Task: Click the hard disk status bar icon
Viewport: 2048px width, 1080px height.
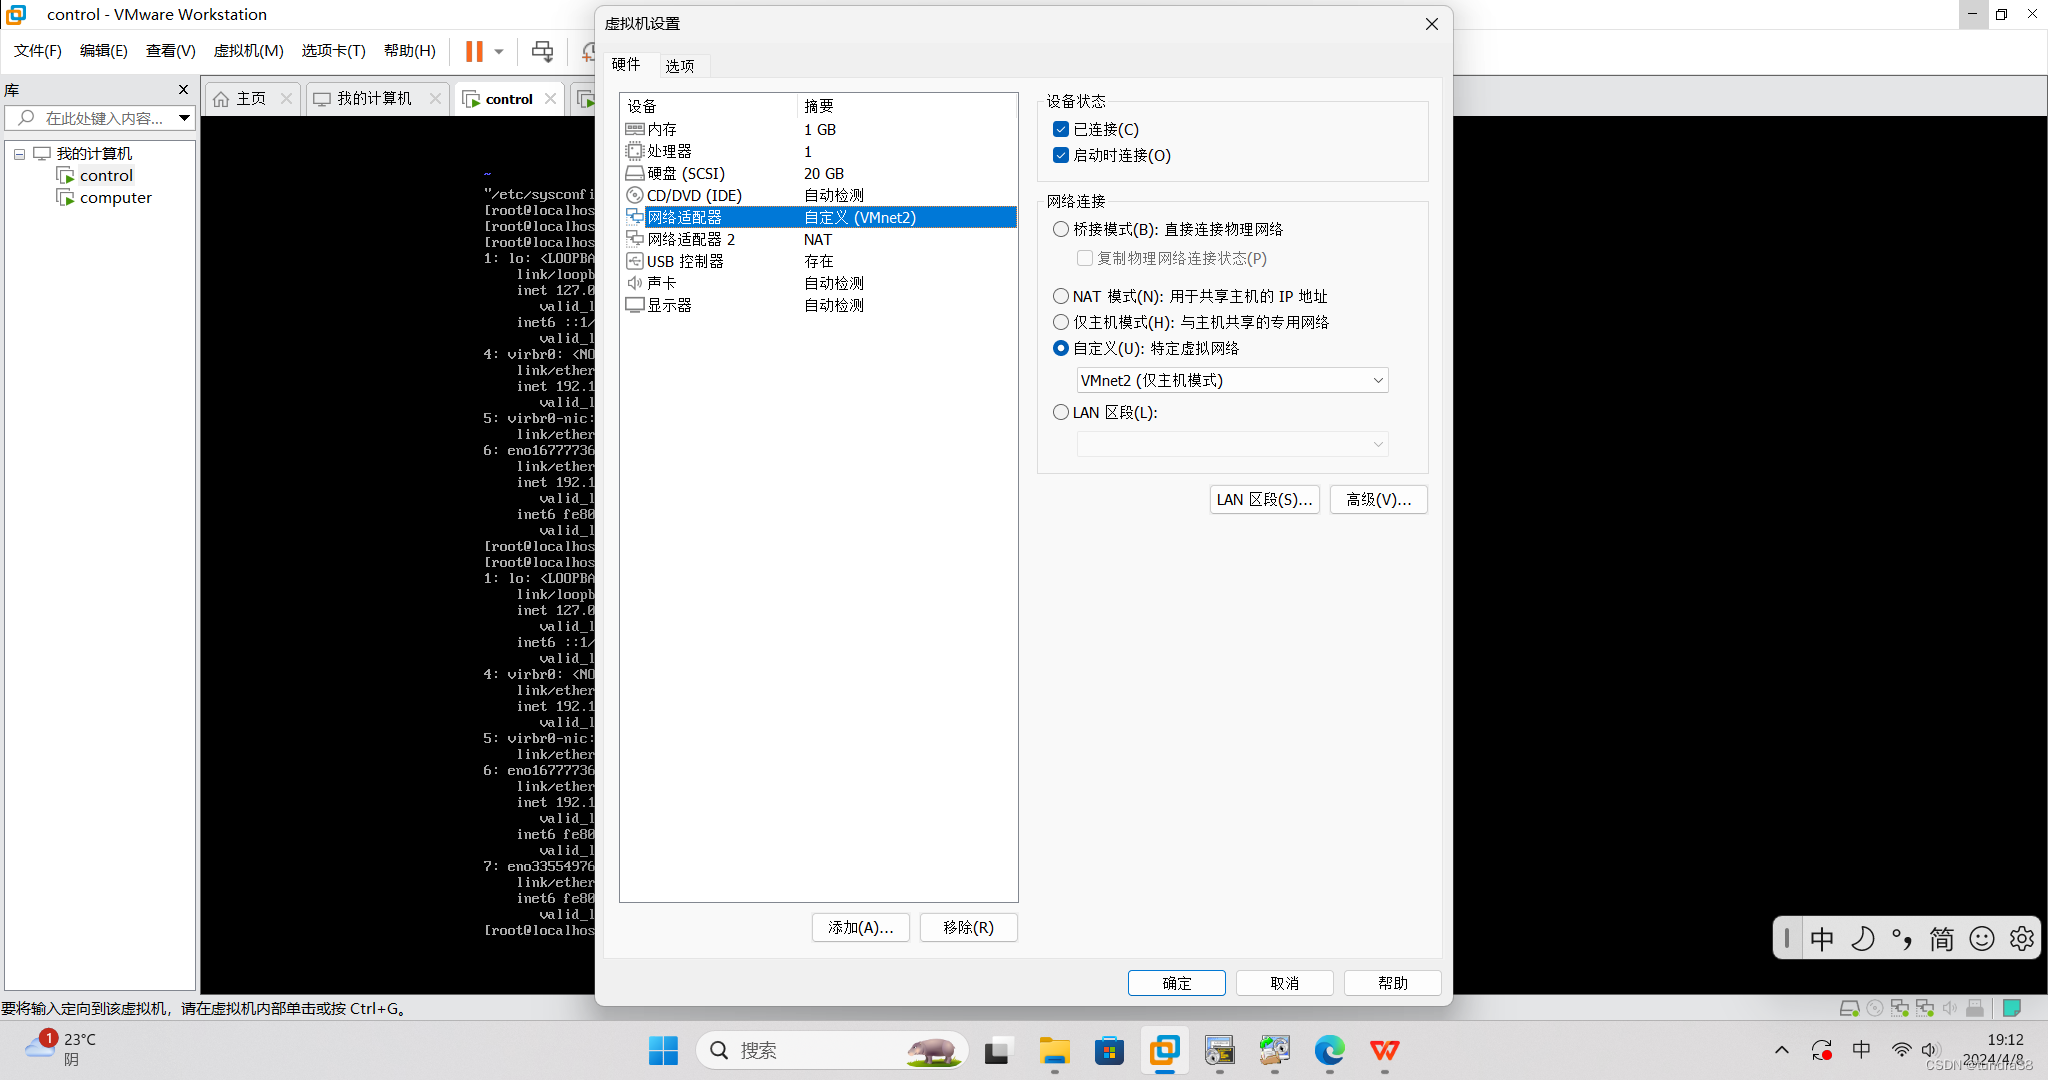Action: [1850, 1008]
